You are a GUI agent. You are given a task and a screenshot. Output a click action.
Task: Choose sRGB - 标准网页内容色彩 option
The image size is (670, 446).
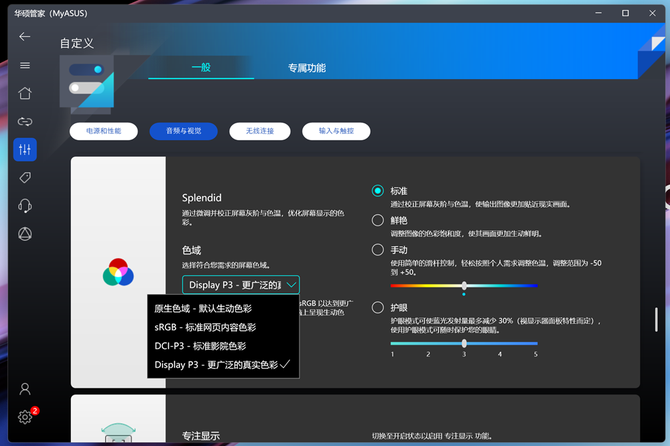tap(223, 327)
